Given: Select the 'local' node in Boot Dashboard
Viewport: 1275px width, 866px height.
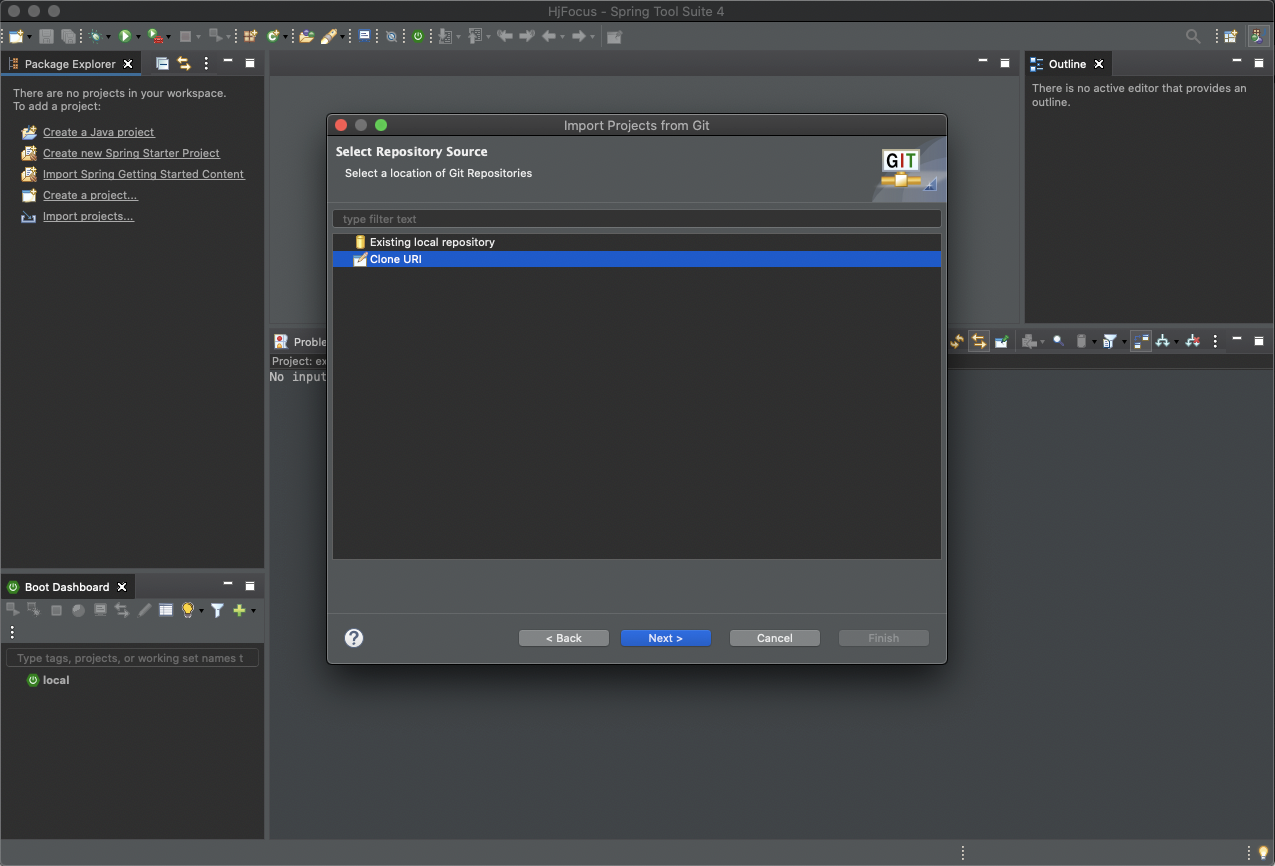Looking at the screenshot, I should tap(56, 680).
